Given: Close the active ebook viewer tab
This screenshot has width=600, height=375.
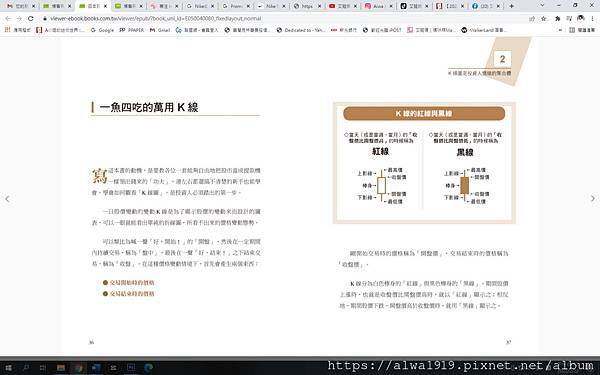Looking at the screenshot, I should point(105,6).
